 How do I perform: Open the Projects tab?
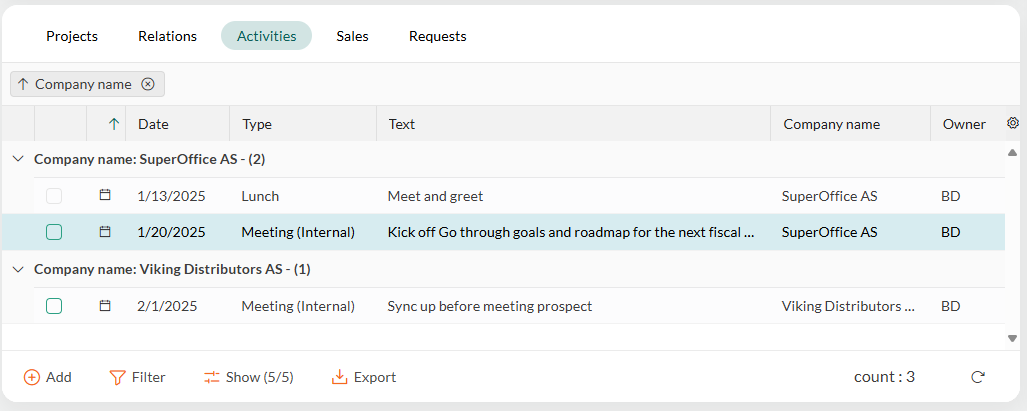pyautogui.click(x=72, y=36)
